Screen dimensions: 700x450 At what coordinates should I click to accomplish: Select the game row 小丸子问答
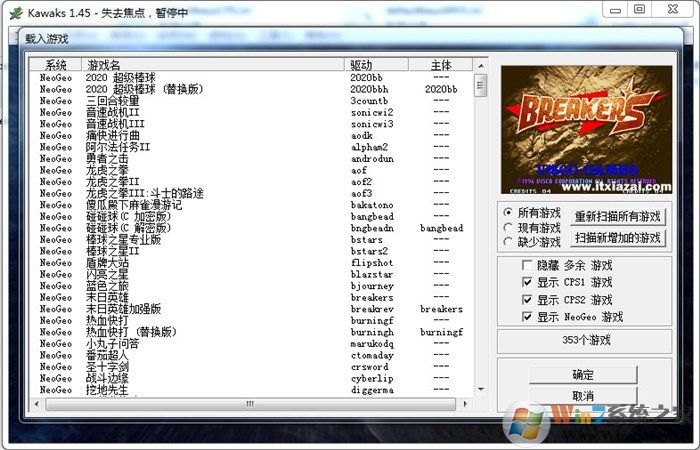(x=250, y=344)
